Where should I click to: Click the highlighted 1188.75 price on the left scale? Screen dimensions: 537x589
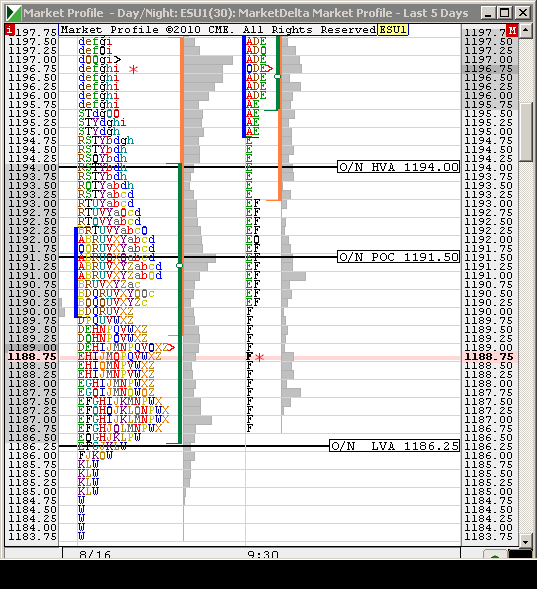[x=32, y=356]
